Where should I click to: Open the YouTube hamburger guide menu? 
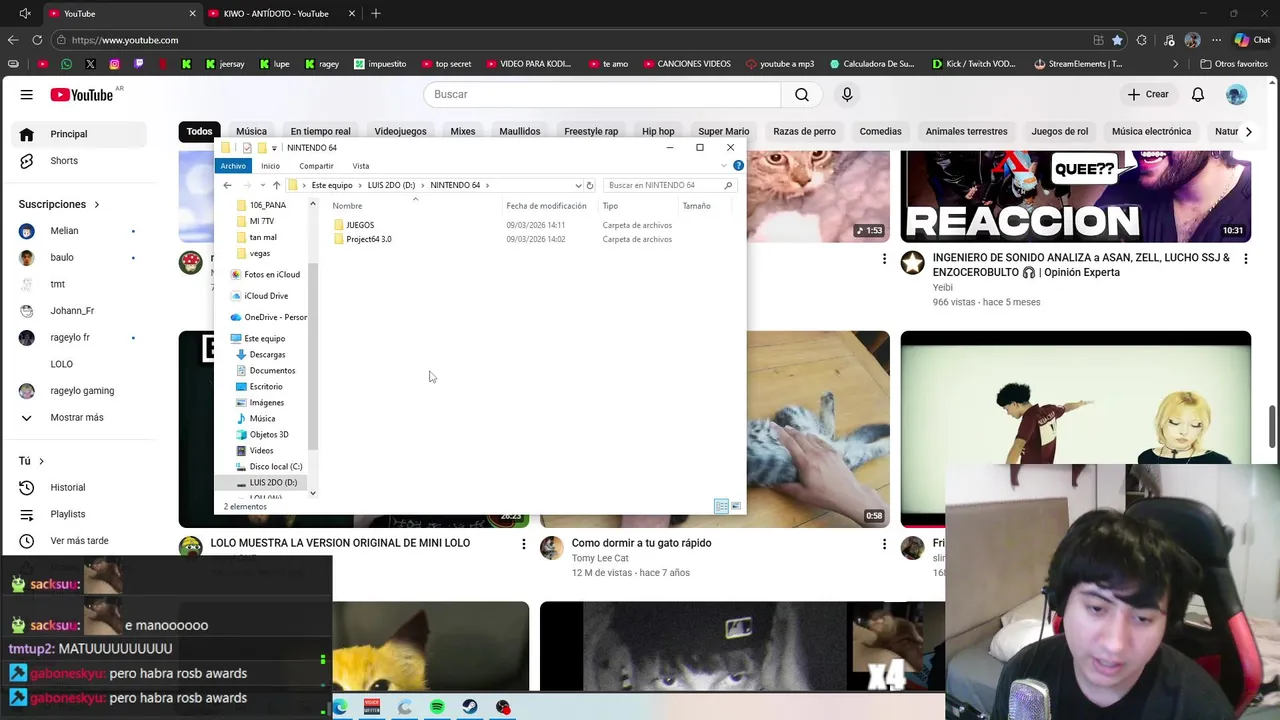(x=26, y=94)
